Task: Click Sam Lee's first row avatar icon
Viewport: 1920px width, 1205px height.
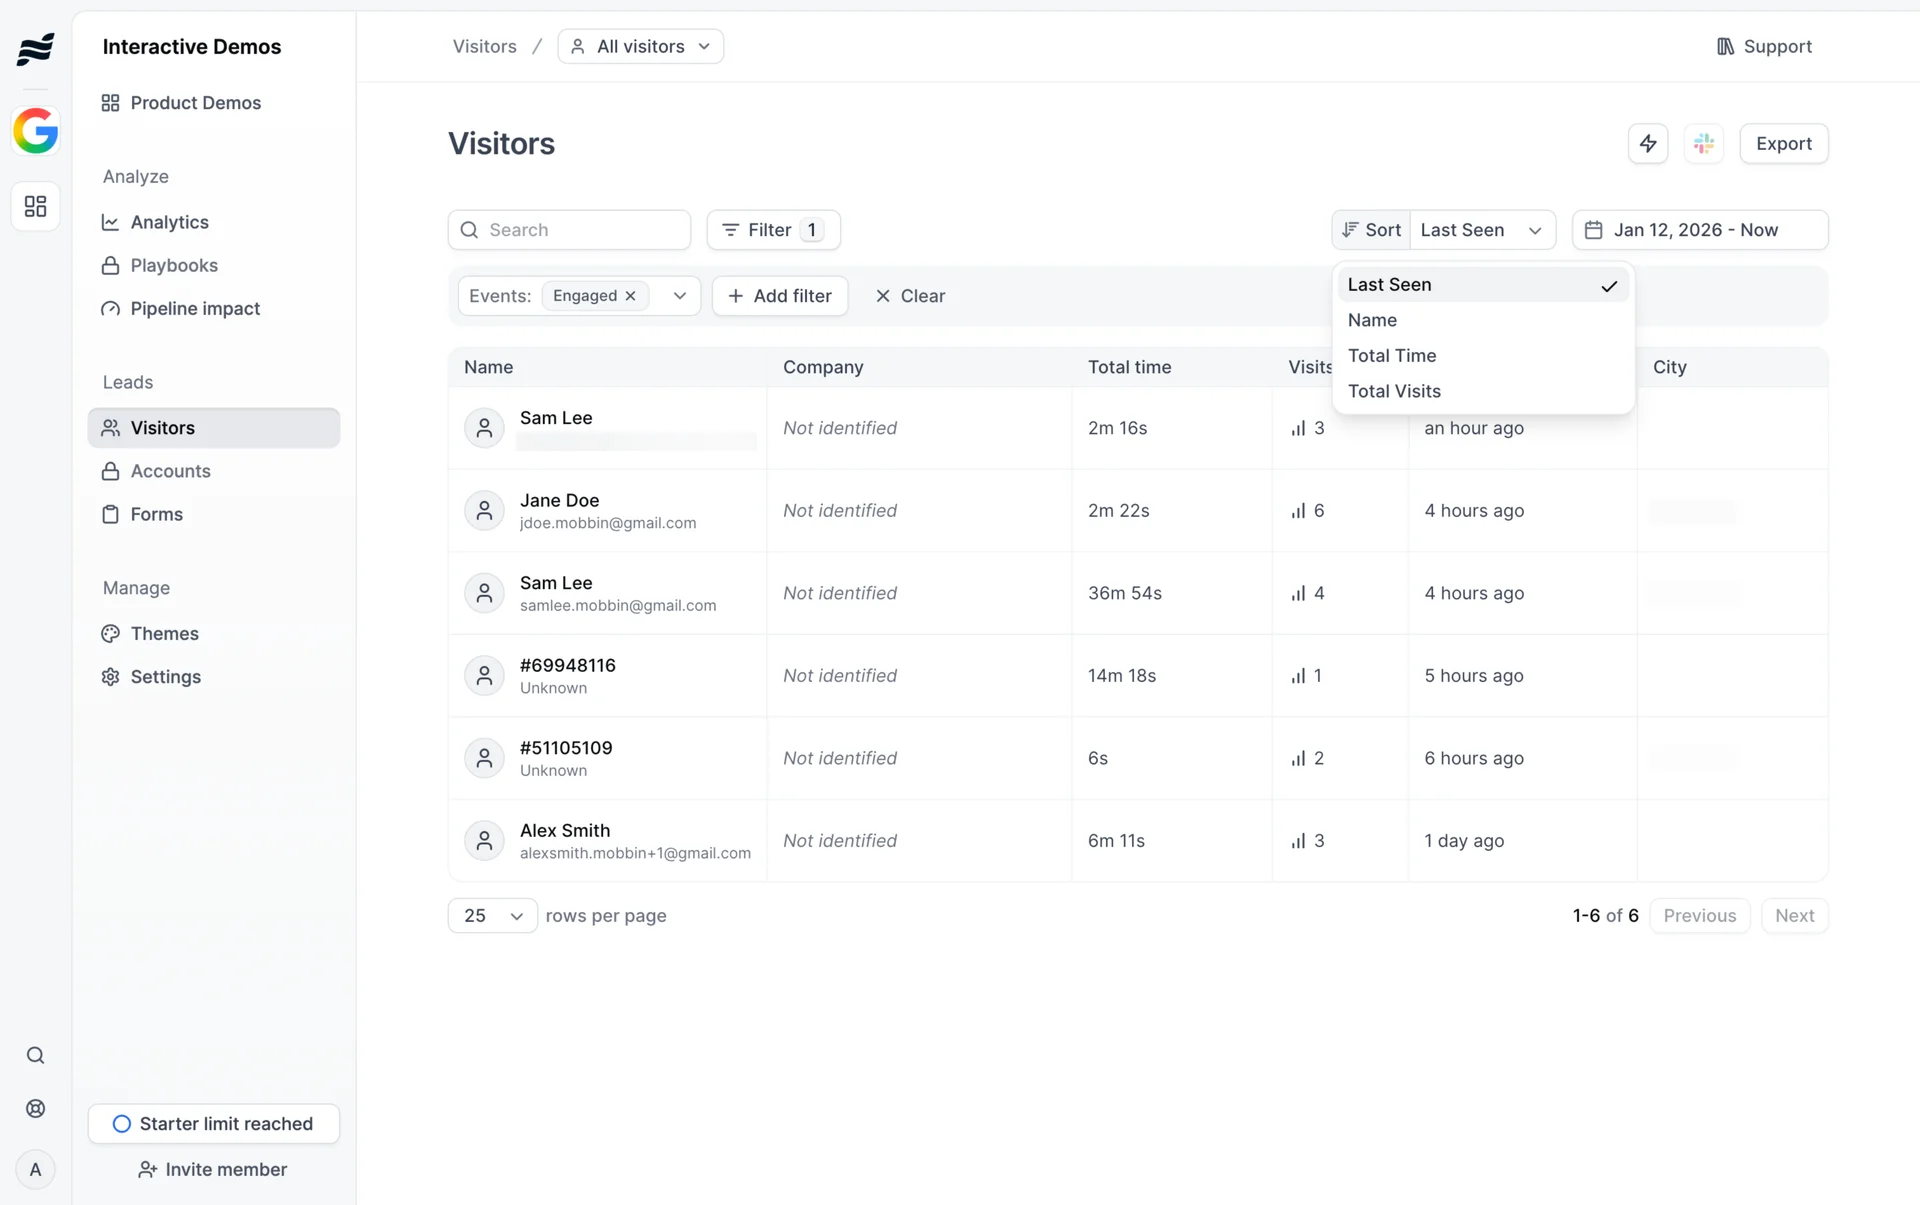Action: (484, 428)
